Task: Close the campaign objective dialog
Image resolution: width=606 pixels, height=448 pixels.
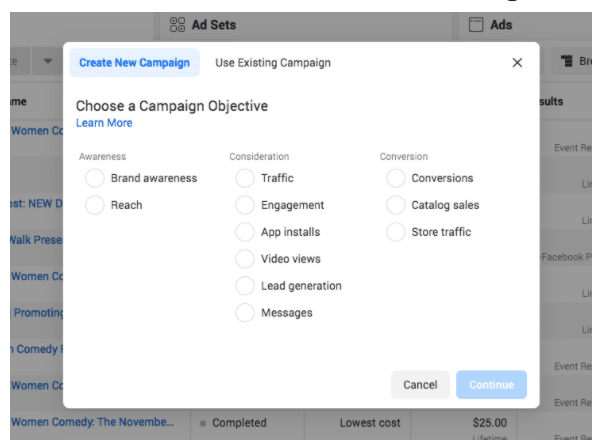Action: pos(517,63)
